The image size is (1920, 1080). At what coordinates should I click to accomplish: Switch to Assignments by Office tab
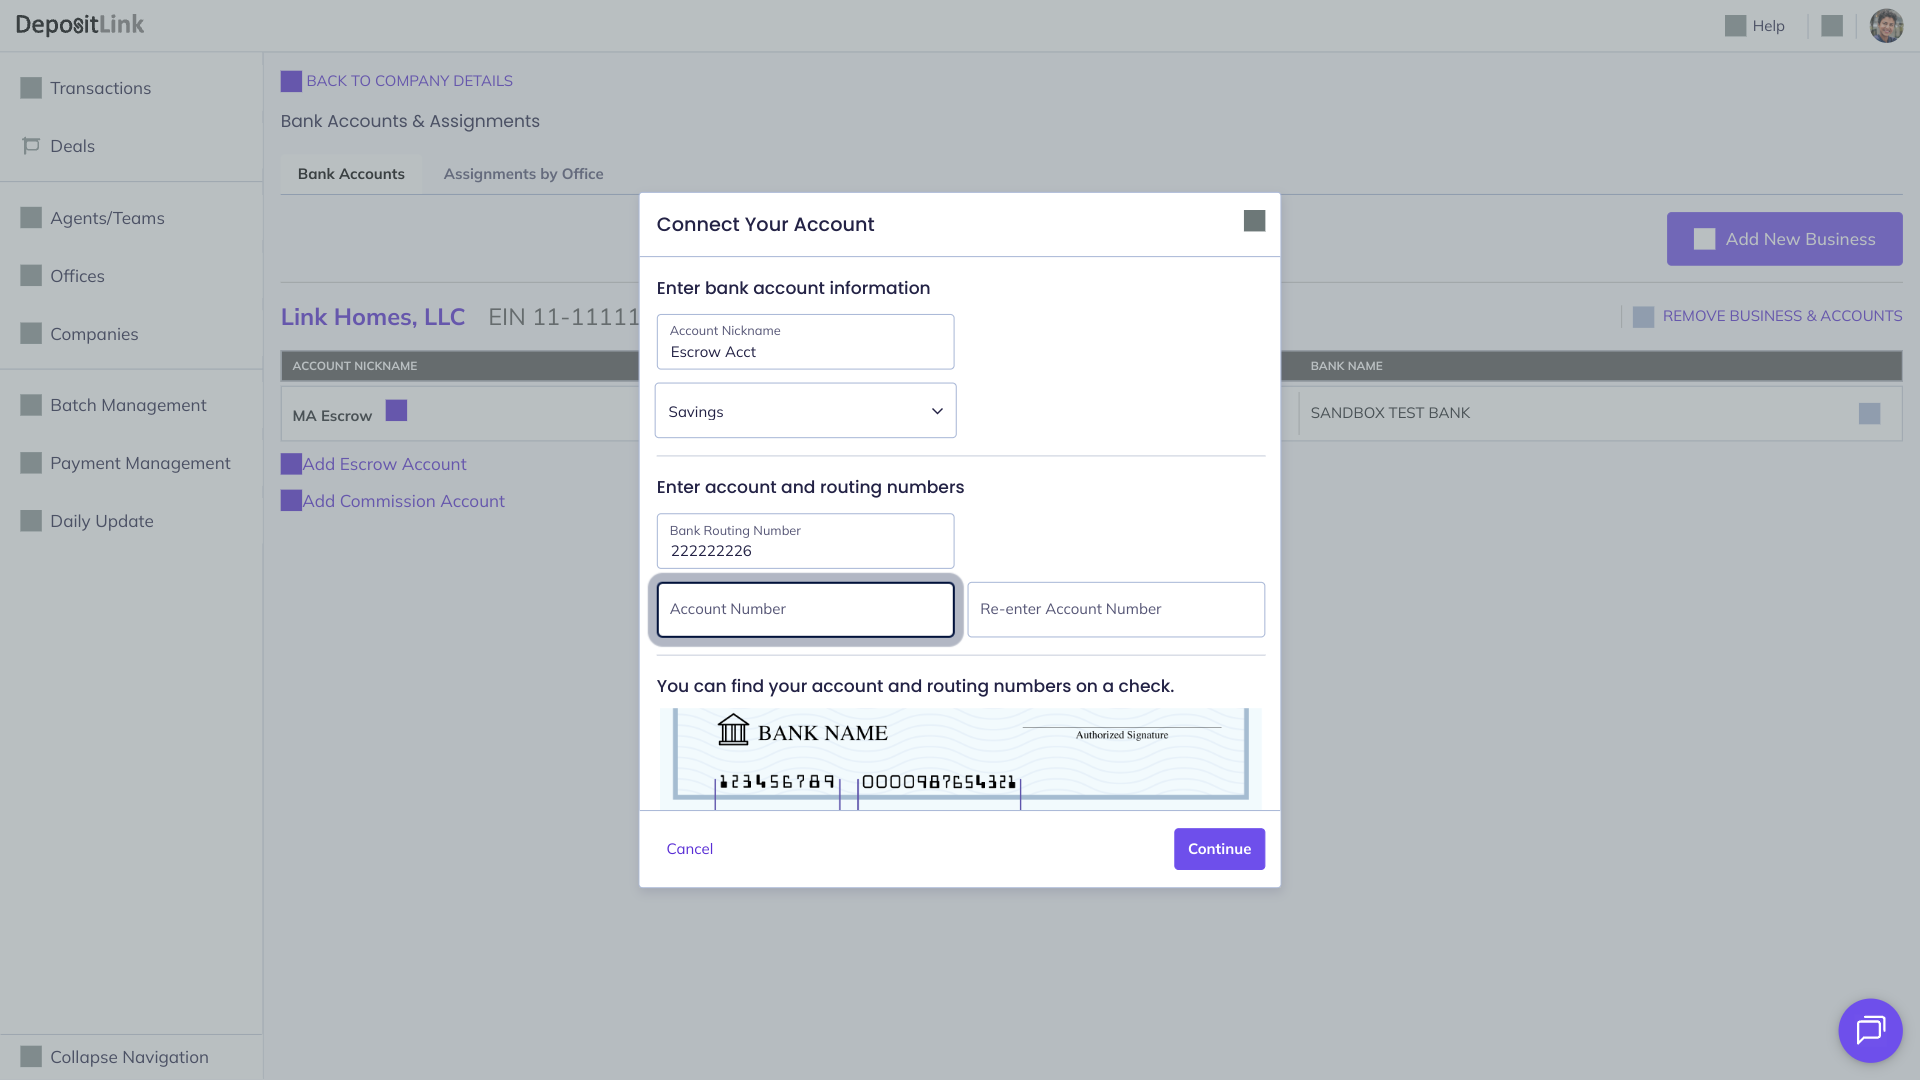523,174
